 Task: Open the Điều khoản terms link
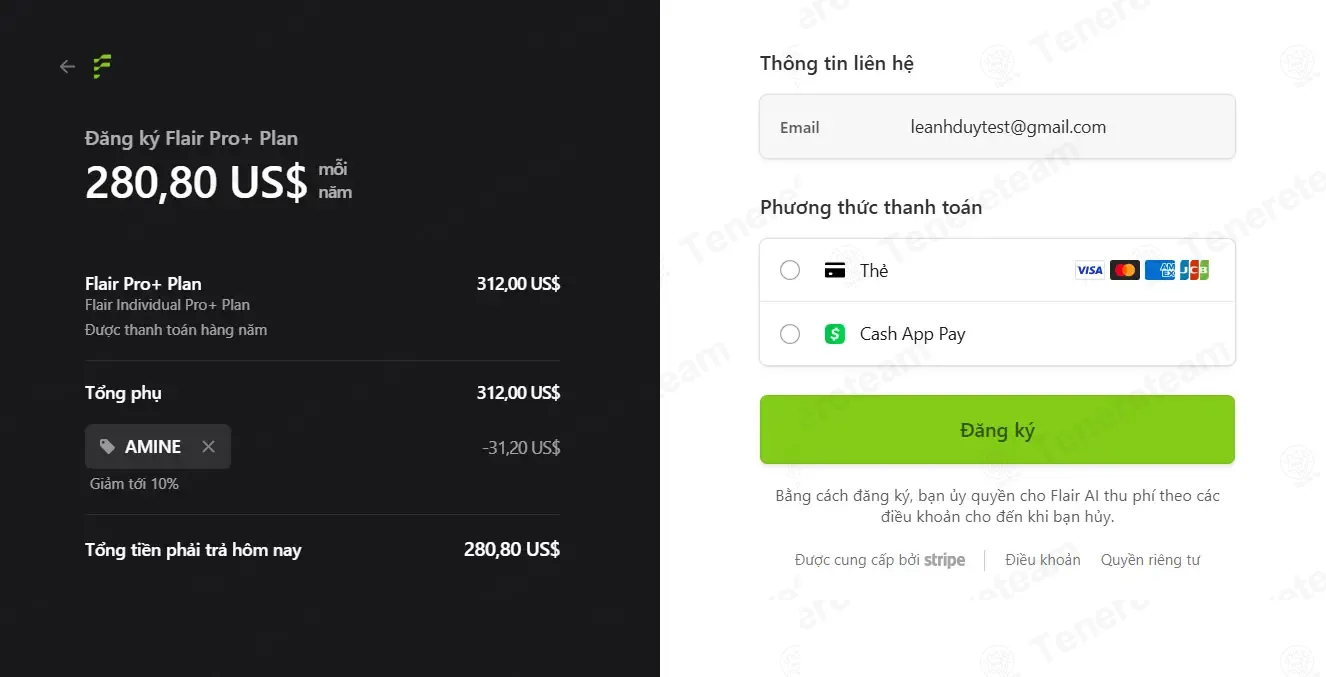1043,560
